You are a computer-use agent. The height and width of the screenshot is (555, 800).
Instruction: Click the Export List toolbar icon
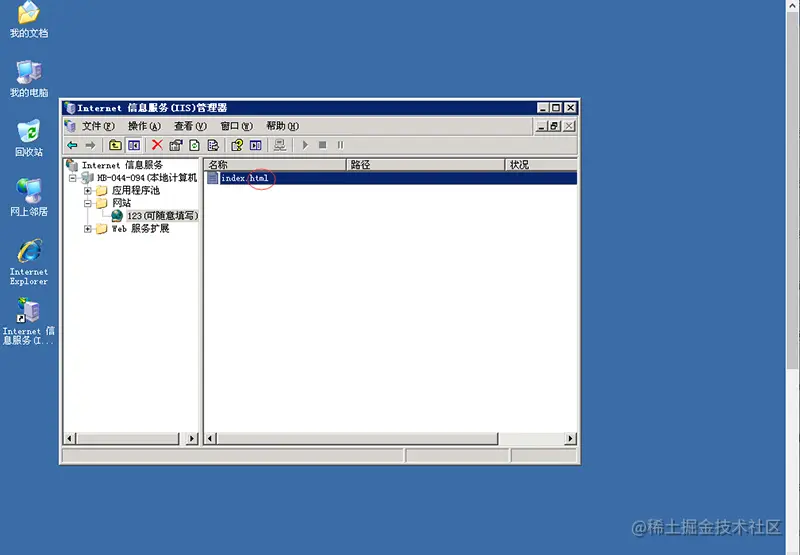[213, 145]
